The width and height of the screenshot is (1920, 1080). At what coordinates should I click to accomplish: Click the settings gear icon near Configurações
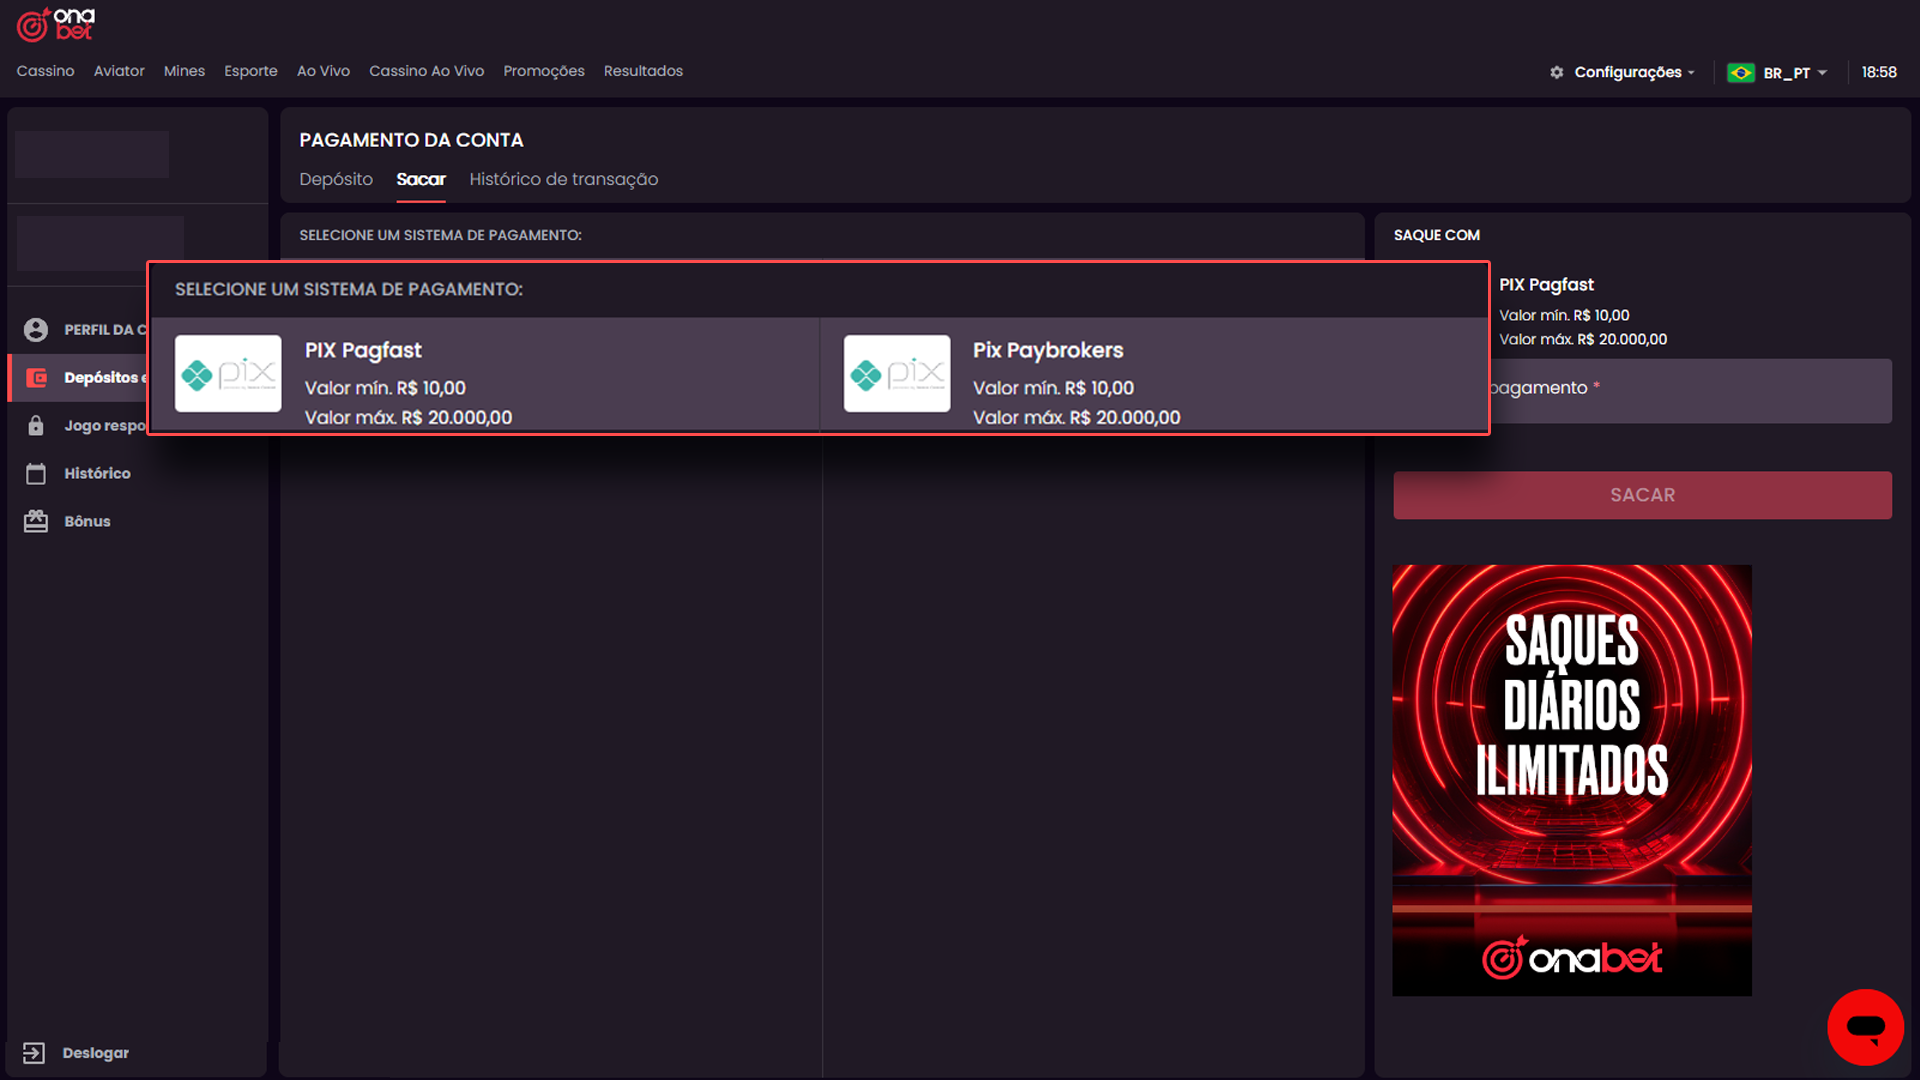[1557, 72]
